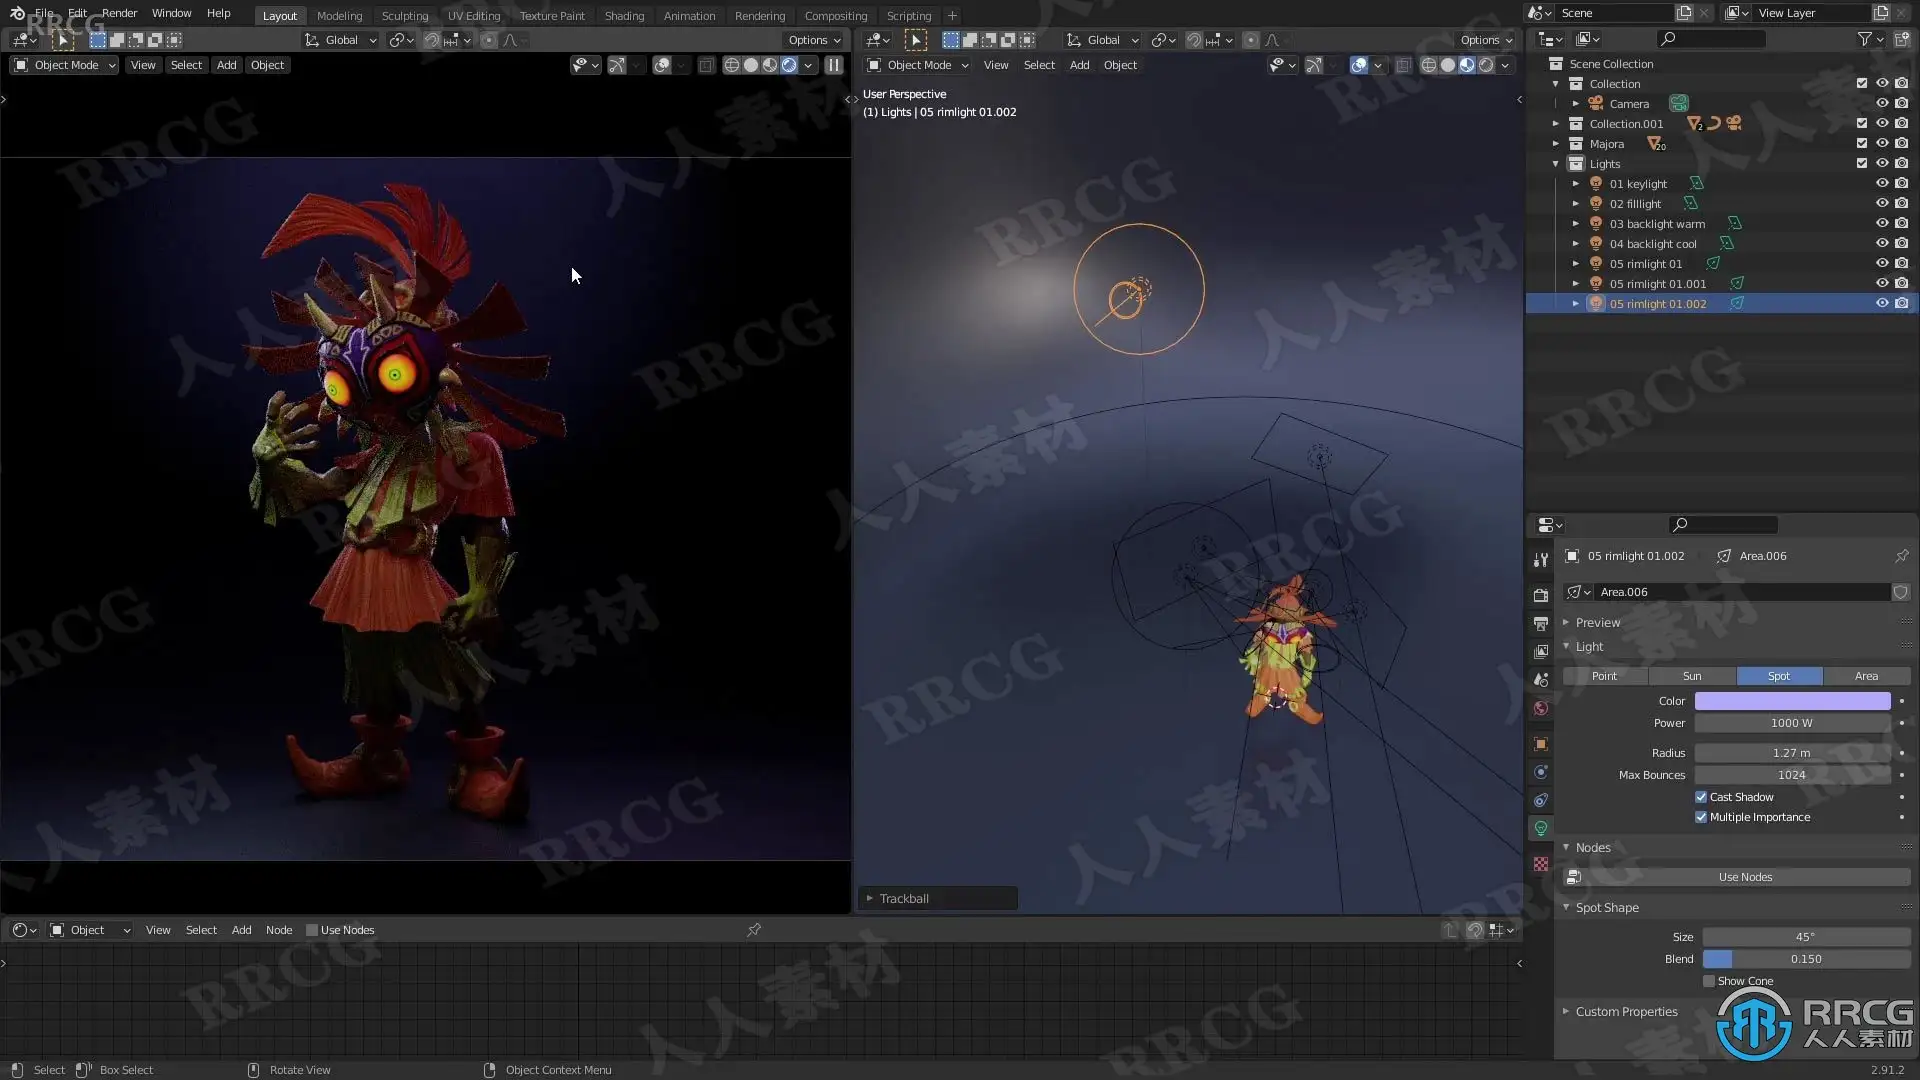Hide 03 backlight warm in viewport
Image resolution: width=1920 pixels, height=1080 pixels.
[1881, 224]
